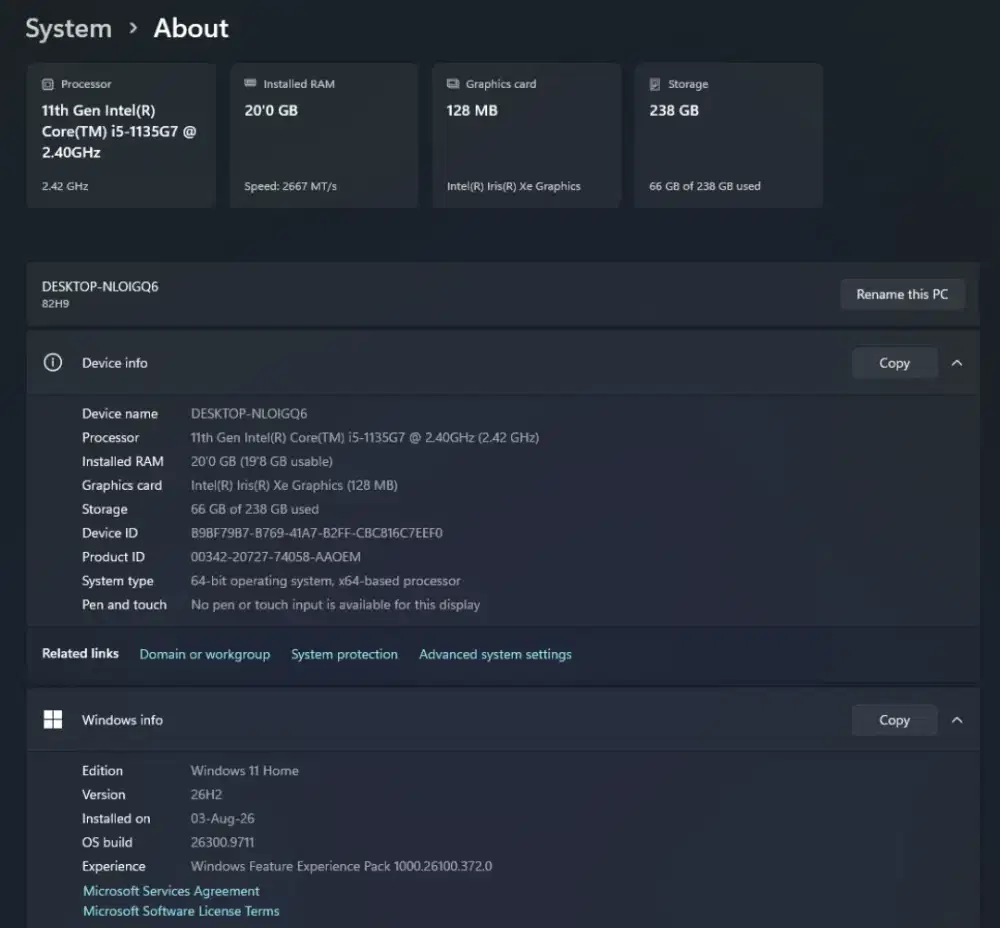This screenshot has width=1000, height=928.
Task: Click Processor value row in Device info
Action: pos(365,438)
